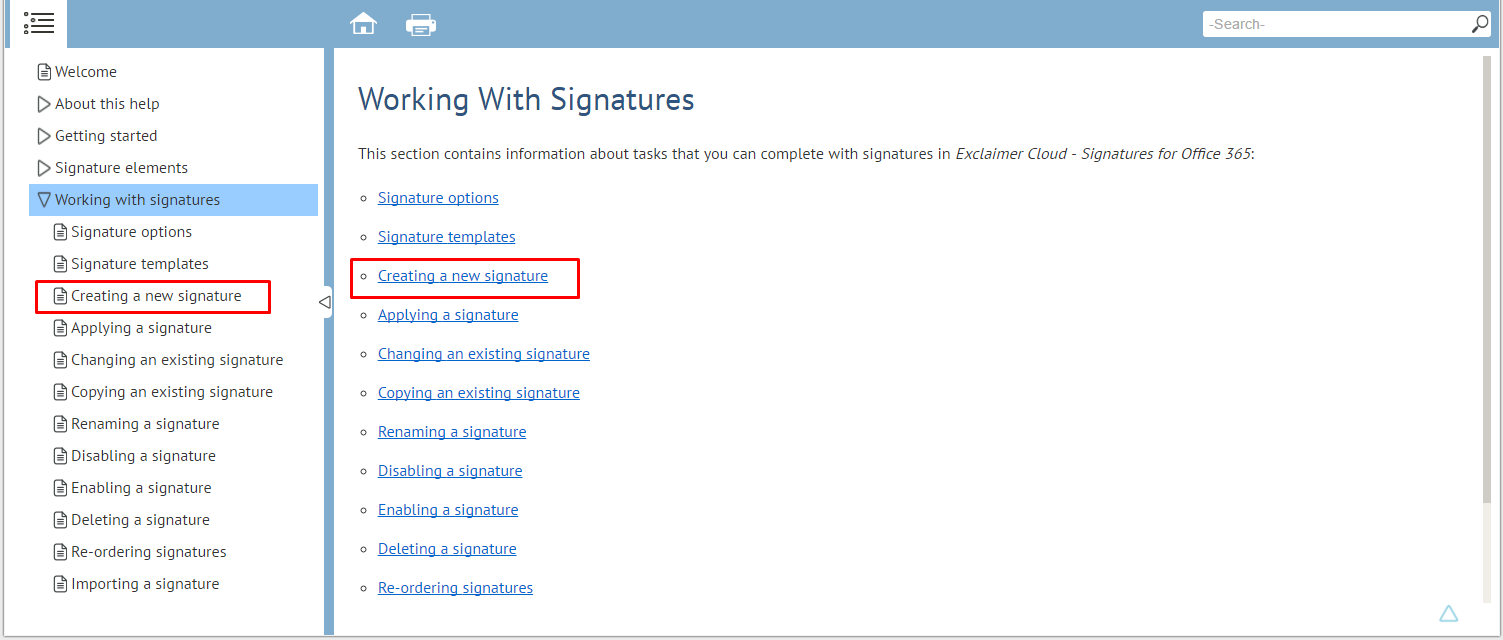Click the vertical scrollbar of the content pane
1503x640 pixels.
click(x=1486, y=300)
